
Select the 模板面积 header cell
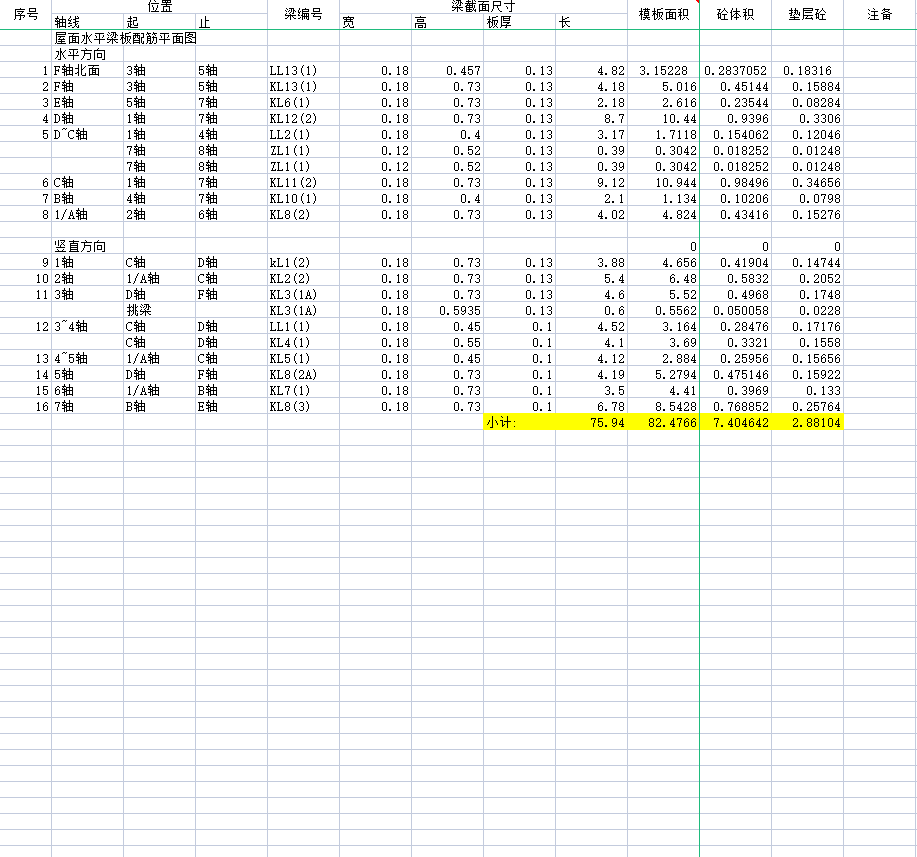(663, 14)
